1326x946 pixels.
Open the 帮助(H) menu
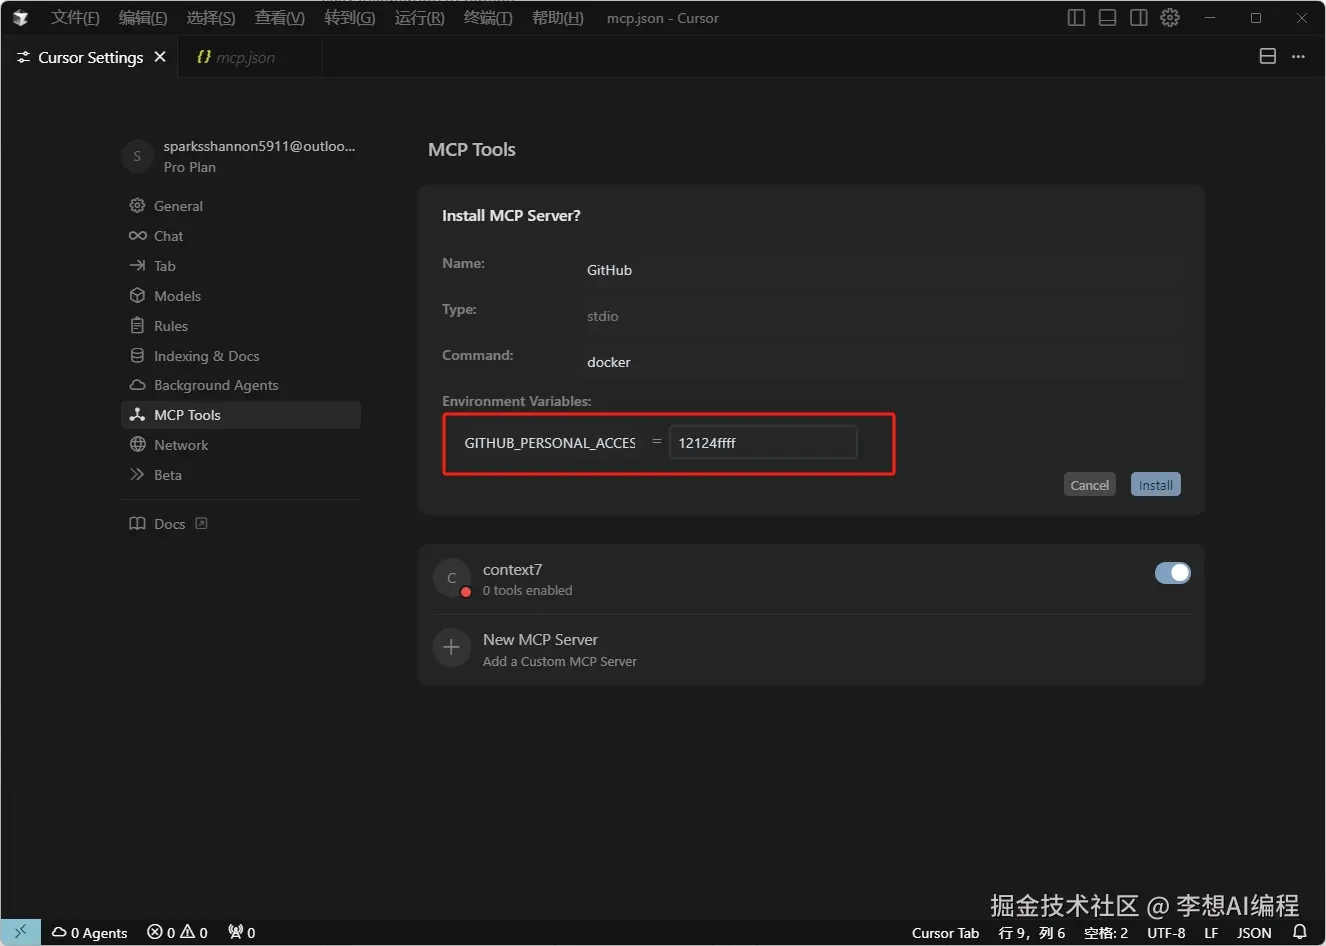coord(558,18)
